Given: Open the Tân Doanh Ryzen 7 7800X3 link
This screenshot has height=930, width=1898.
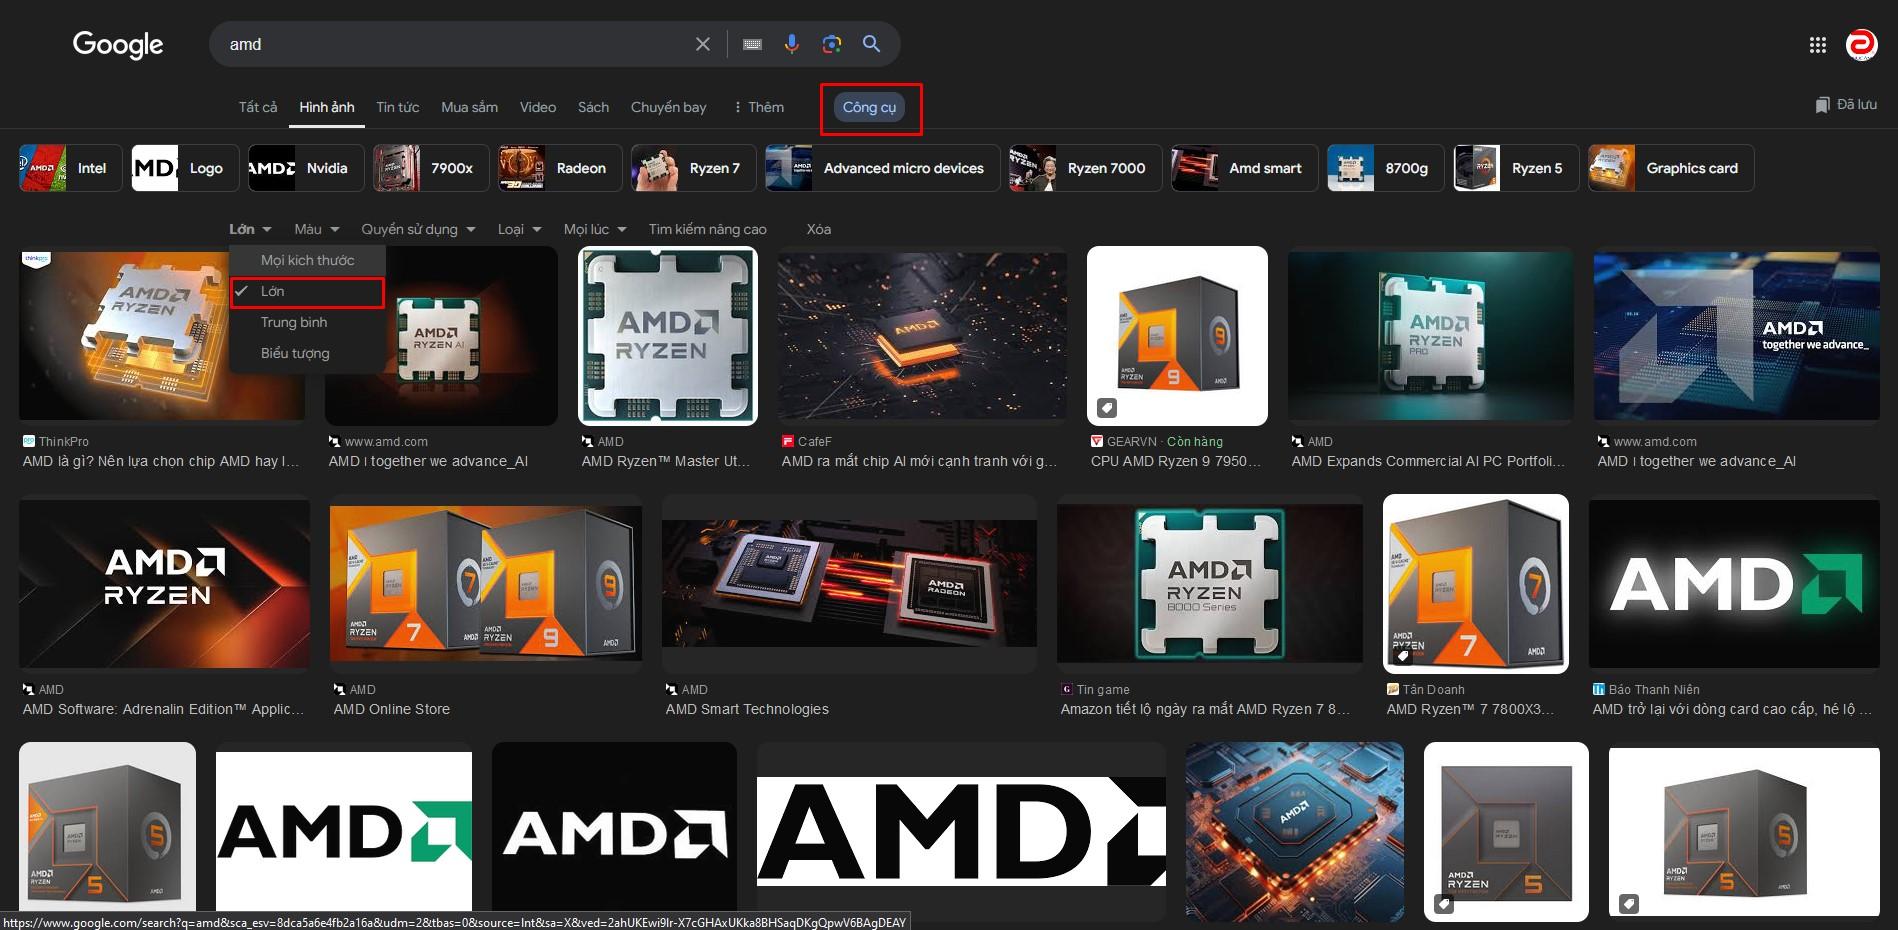Looking at the screenshot, I should [x=1470, y=709].
